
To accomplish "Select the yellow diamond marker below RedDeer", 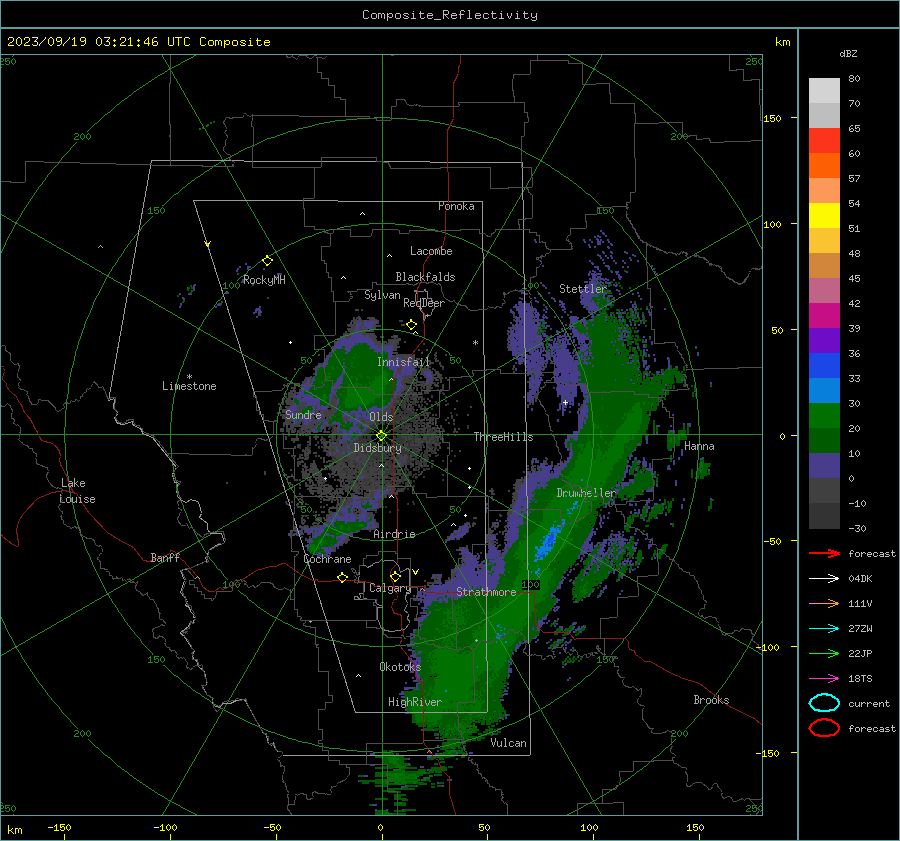I will tap(411, 325).
